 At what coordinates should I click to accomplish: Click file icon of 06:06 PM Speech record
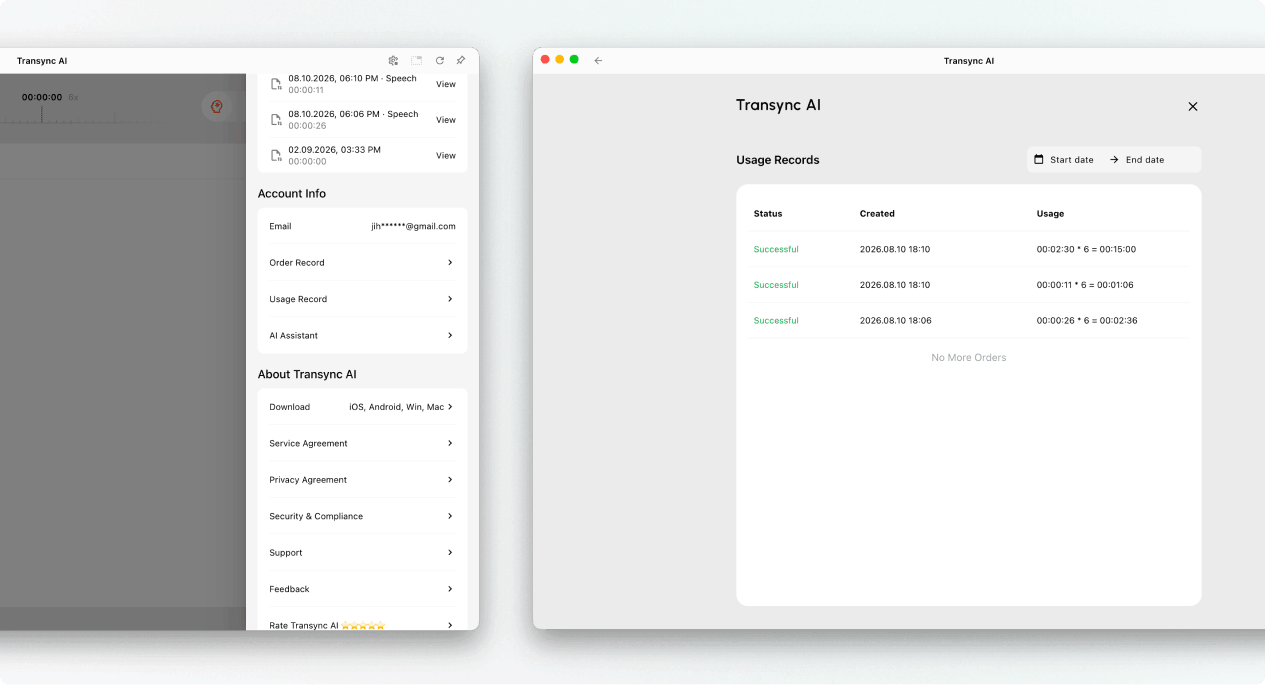[276, 120]
